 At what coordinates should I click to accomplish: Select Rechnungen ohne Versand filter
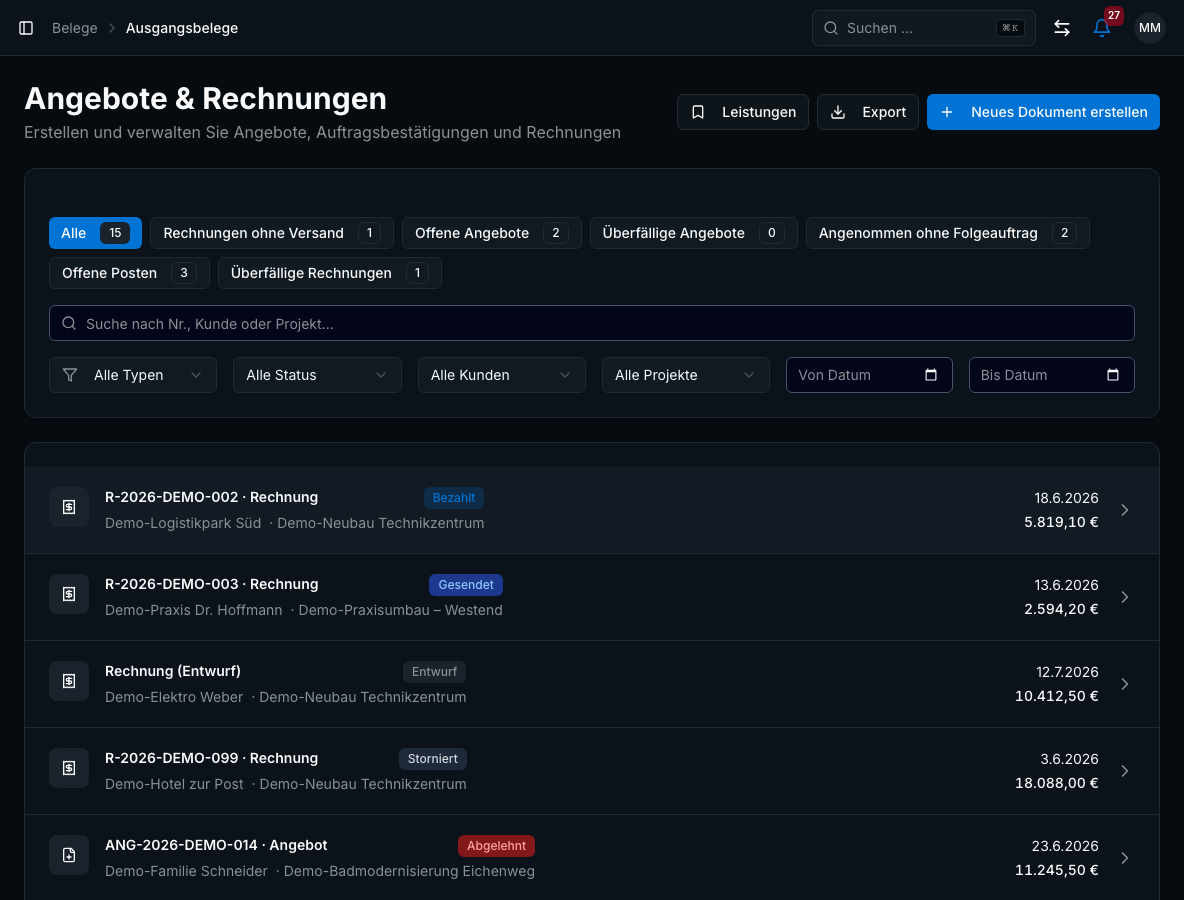pyautogui.click(x=272, y=233)
